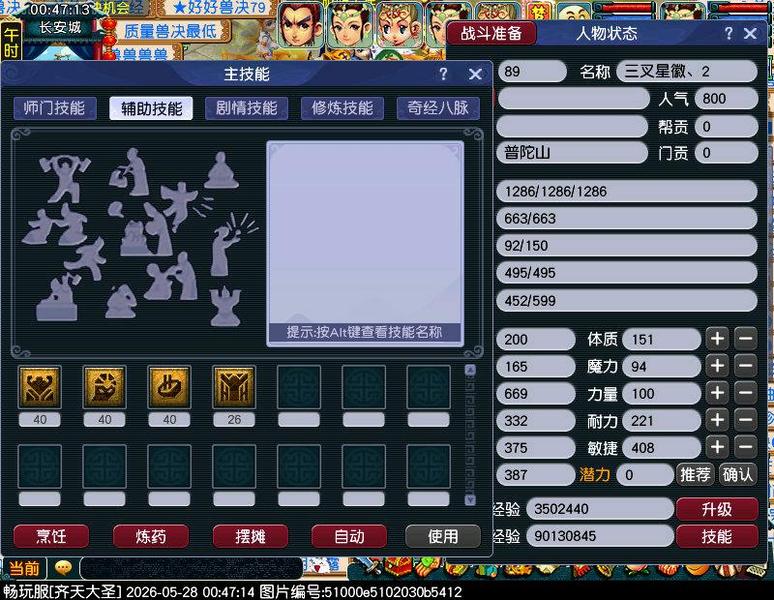Select the first level-40 skill icon
774x600 pixels.
pos(39,387)
